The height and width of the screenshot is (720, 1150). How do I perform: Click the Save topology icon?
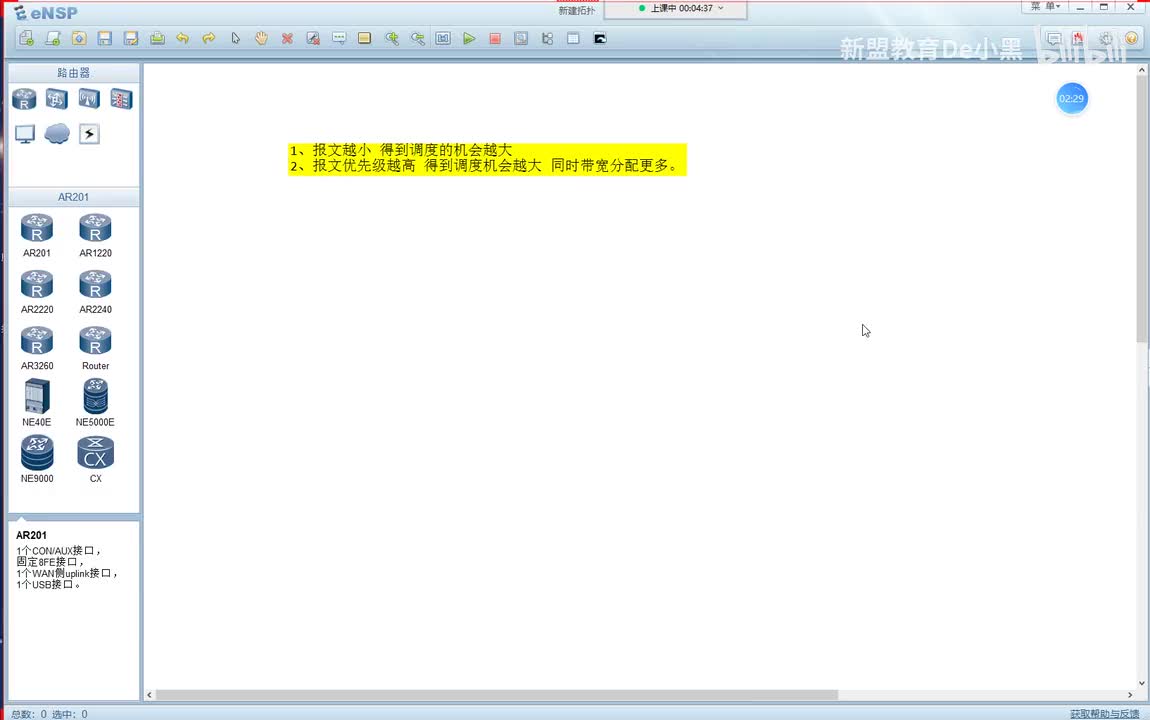point(105,38)
